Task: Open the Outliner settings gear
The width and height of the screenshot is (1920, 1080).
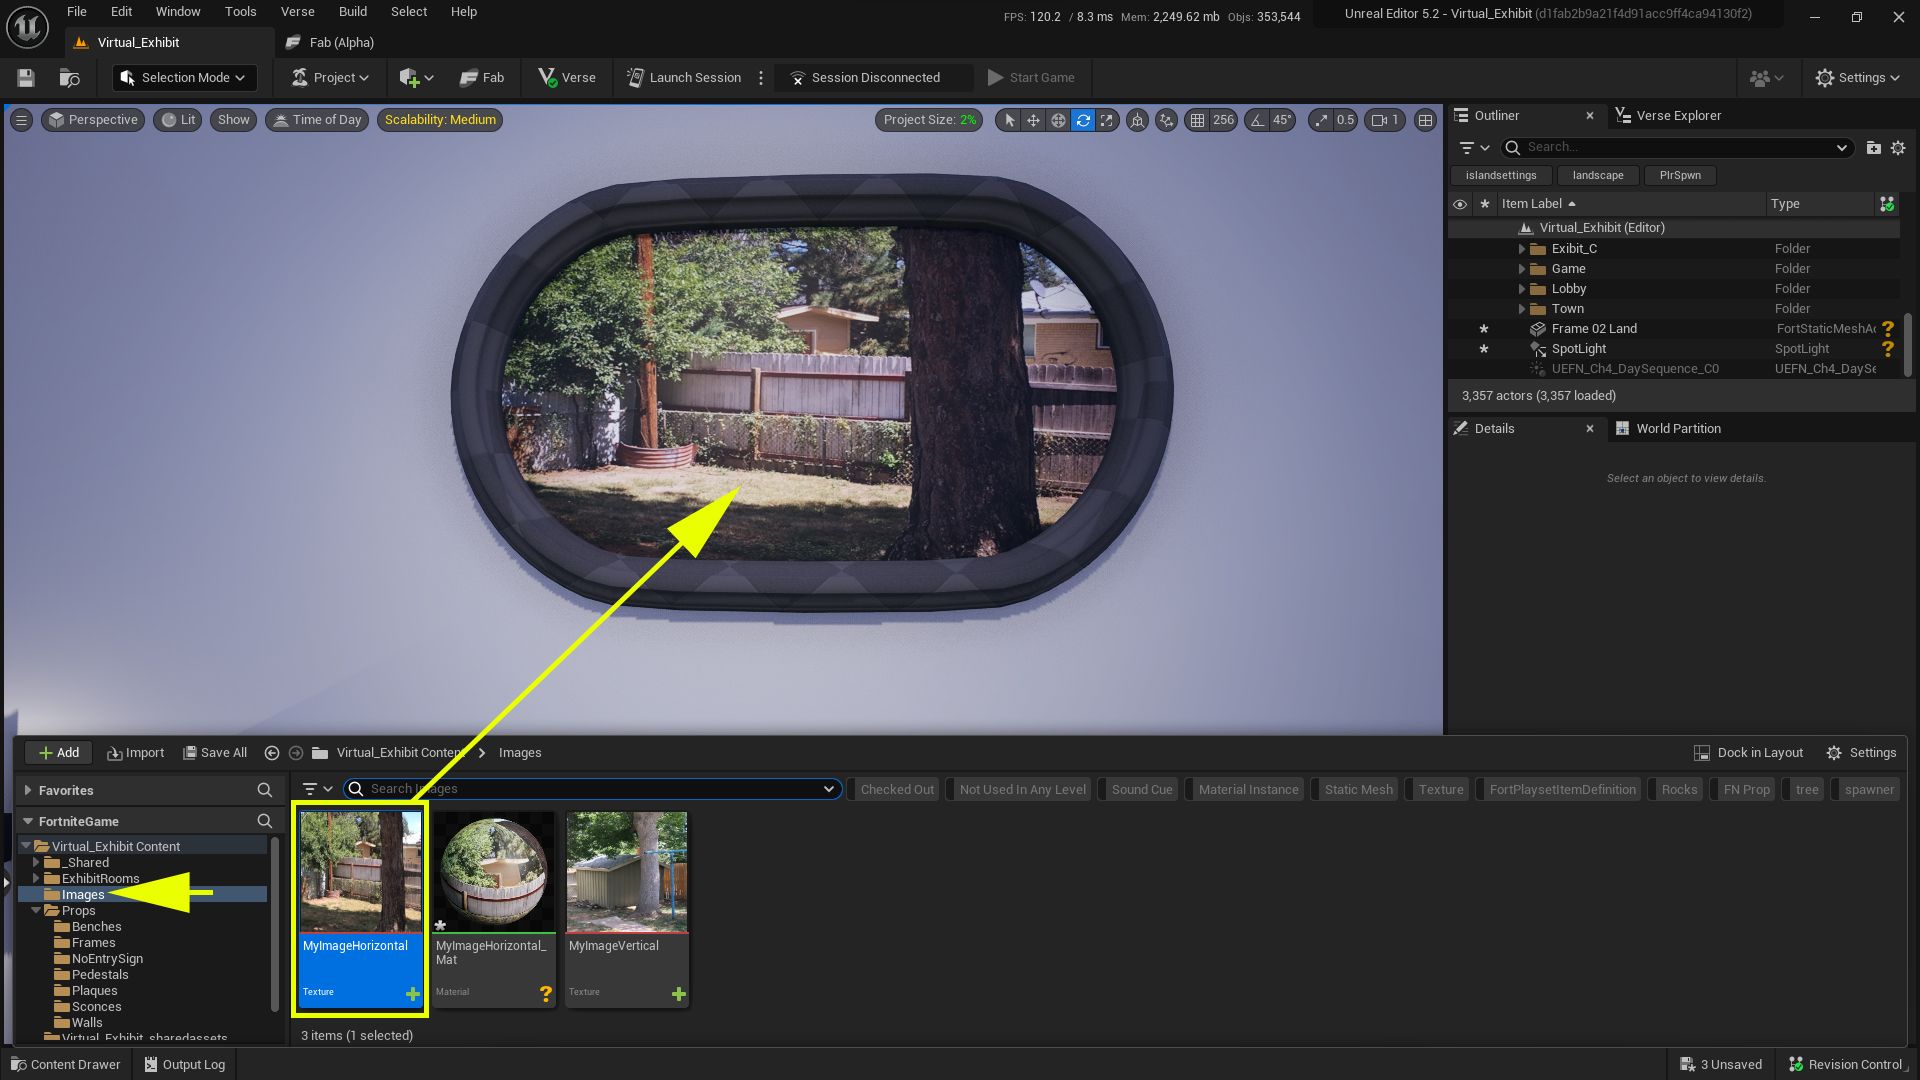Action: point(1898,148)
